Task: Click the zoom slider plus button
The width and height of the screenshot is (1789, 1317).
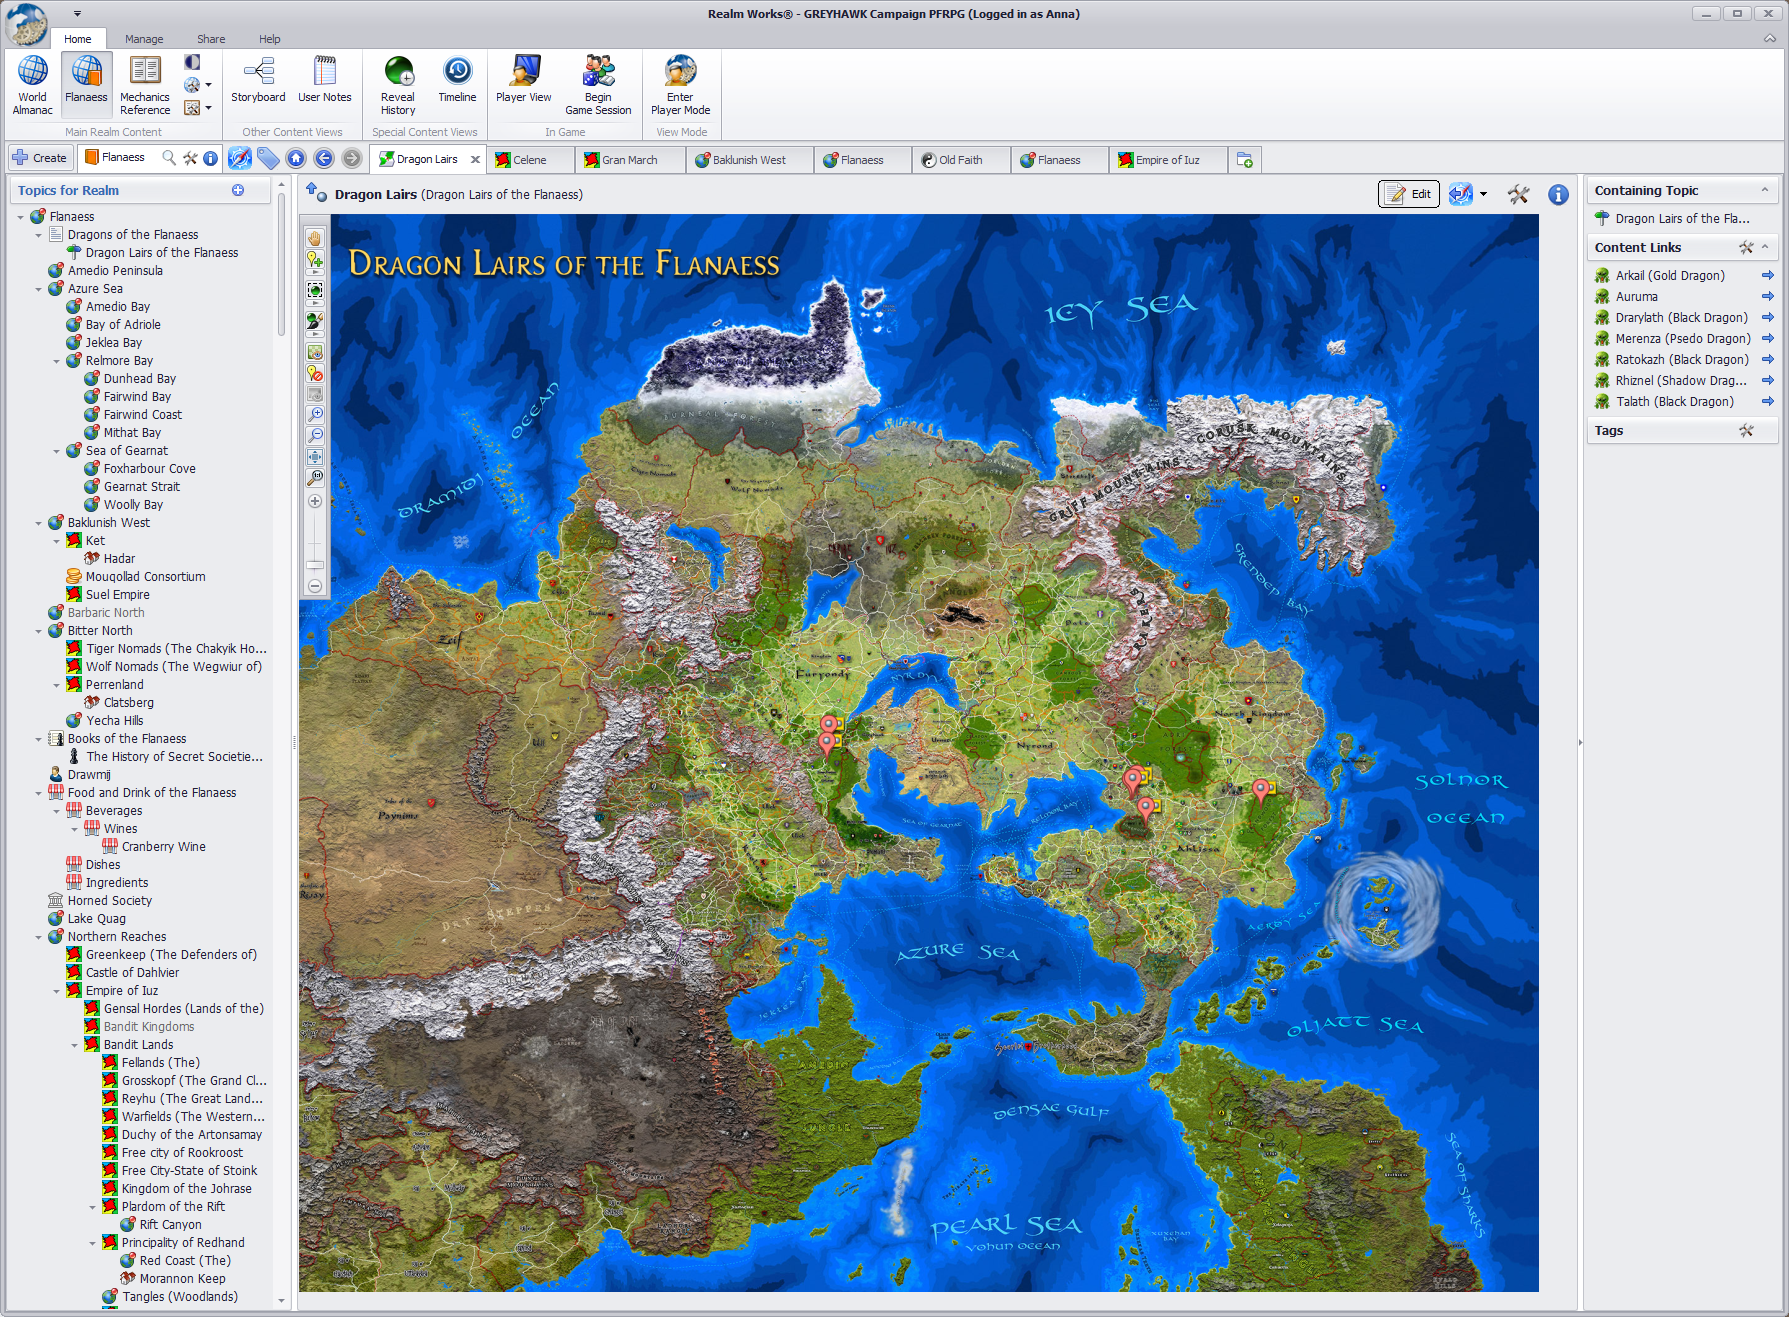Action: 314,501
